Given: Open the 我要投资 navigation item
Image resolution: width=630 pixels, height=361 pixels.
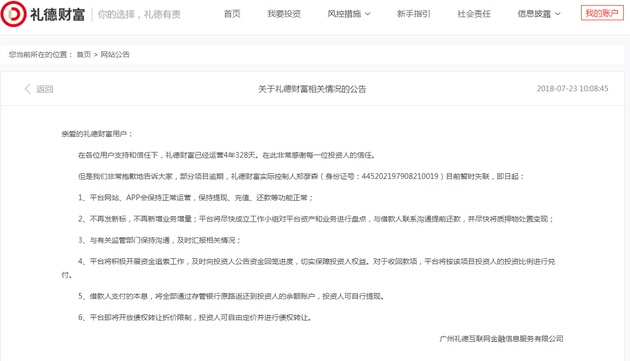Looking at the screenshot, I should click(x=284, y=14).
